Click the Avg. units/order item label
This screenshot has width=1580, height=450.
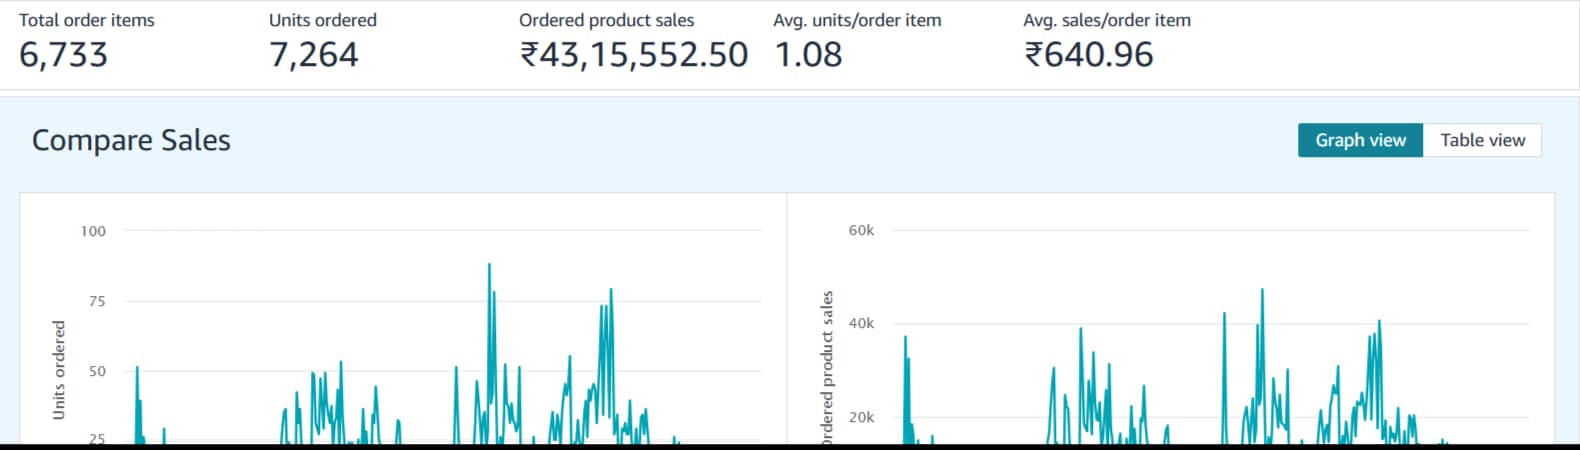(857, 20)
